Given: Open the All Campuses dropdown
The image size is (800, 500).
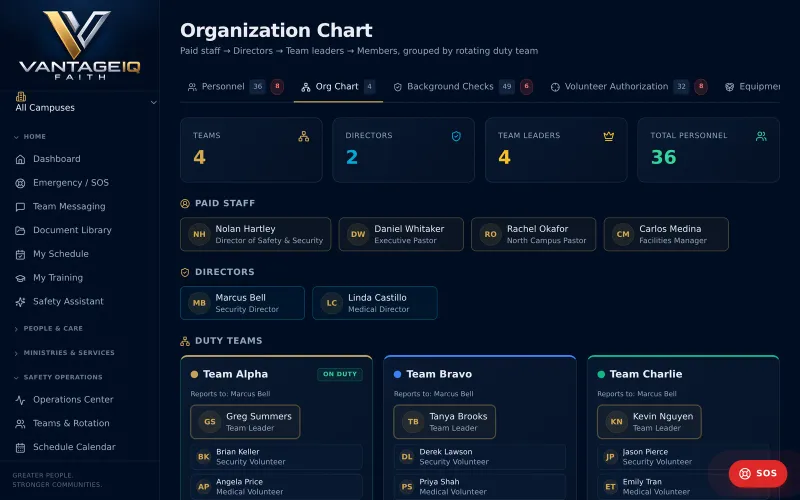Looking at the screenshot, I should [85, 103].
